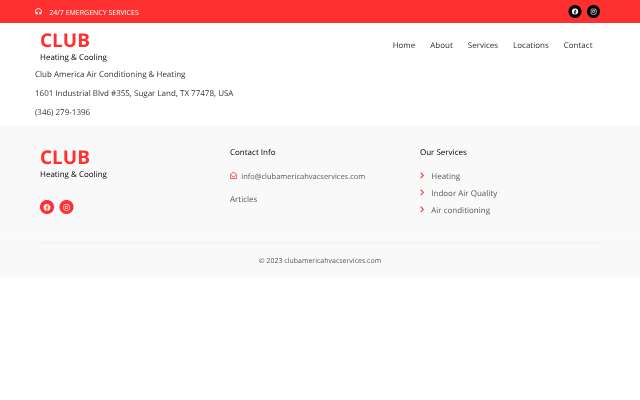This screenshot has height=400, width=640.
Task: Click the info@clubamericahvacservices.com email link
Action: point(303,176)
